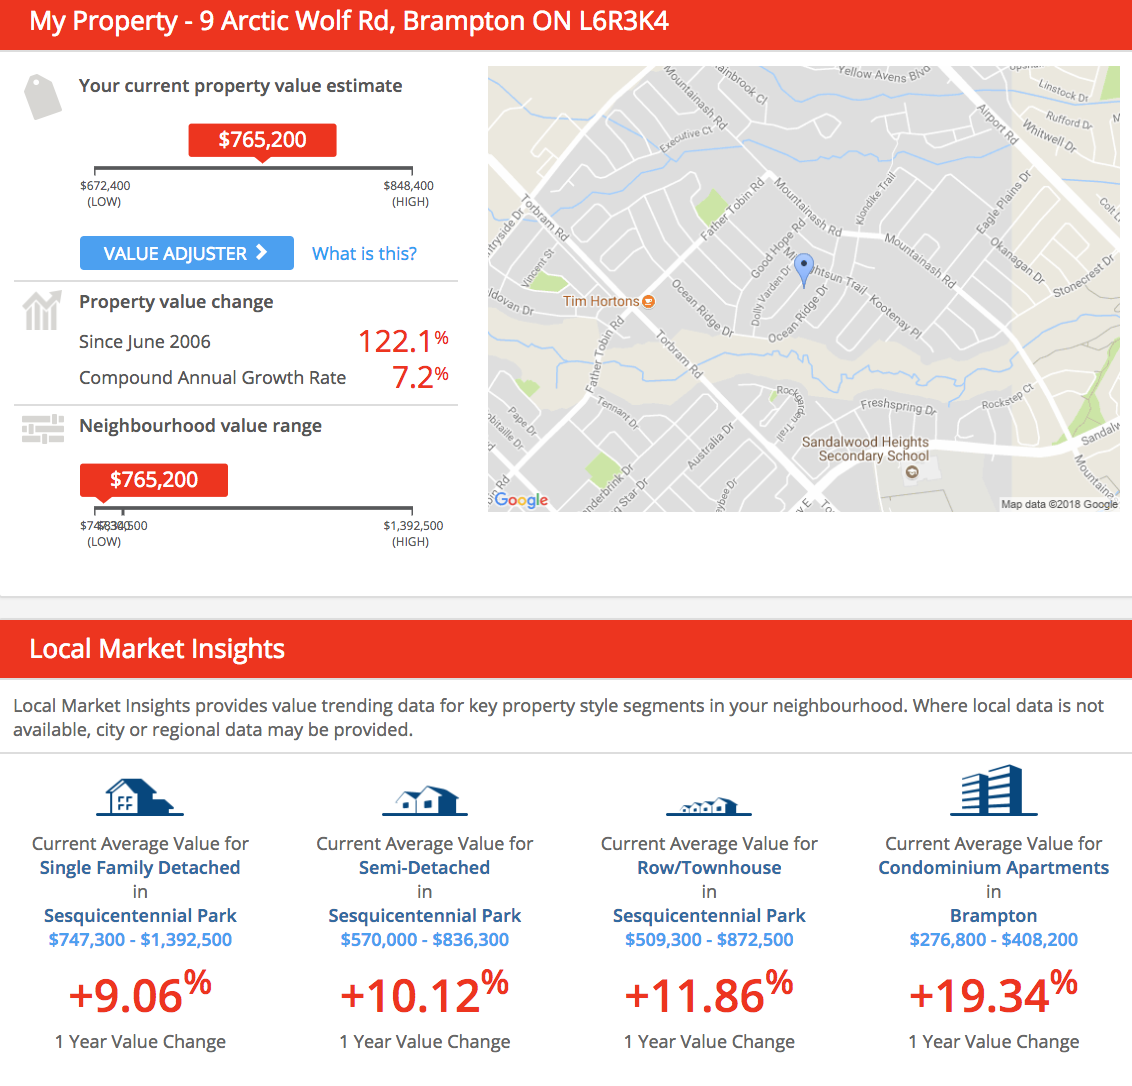This screenshot has height=1086, width=1132.
Task: Click the '$509,300 - $872,500' value range
Action: [x=709, y=939]
